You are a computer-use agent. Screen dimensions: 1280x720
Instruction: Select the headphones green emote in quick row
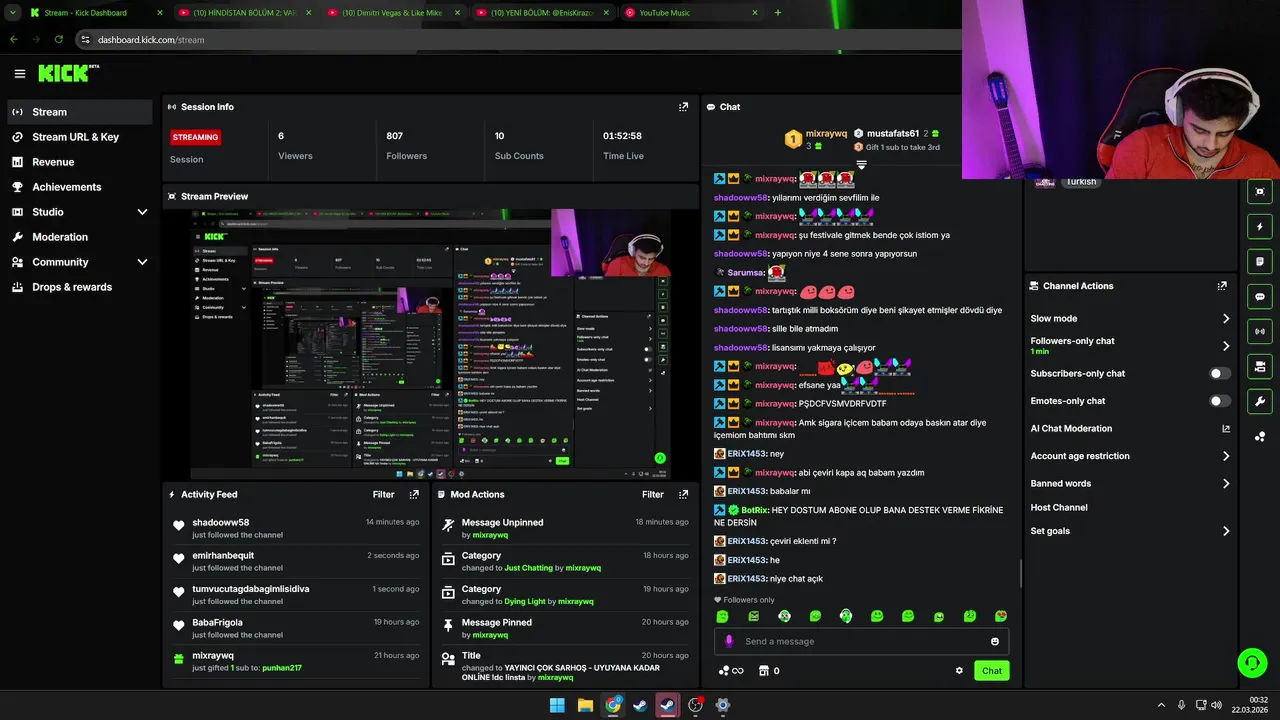click(x=846, y=617)
